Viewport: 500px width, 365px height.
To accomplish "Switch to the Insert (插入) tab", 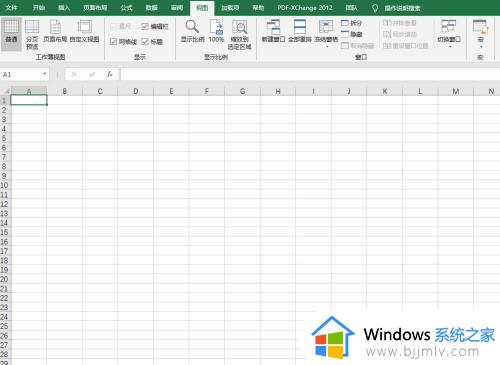I will pos(64,8).
